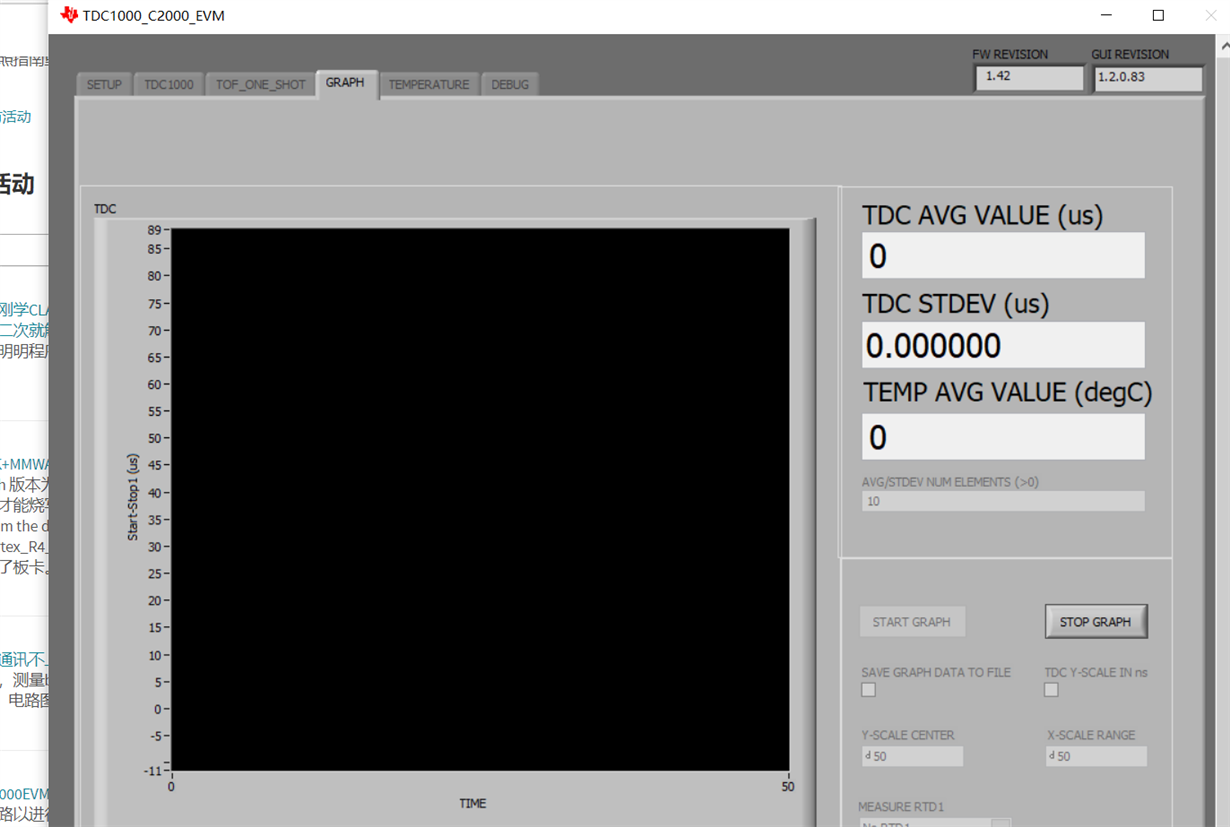Select the TOF_ONE_SHOT tab
This screenshot has height=827, width=1230.
pos(261,85)
